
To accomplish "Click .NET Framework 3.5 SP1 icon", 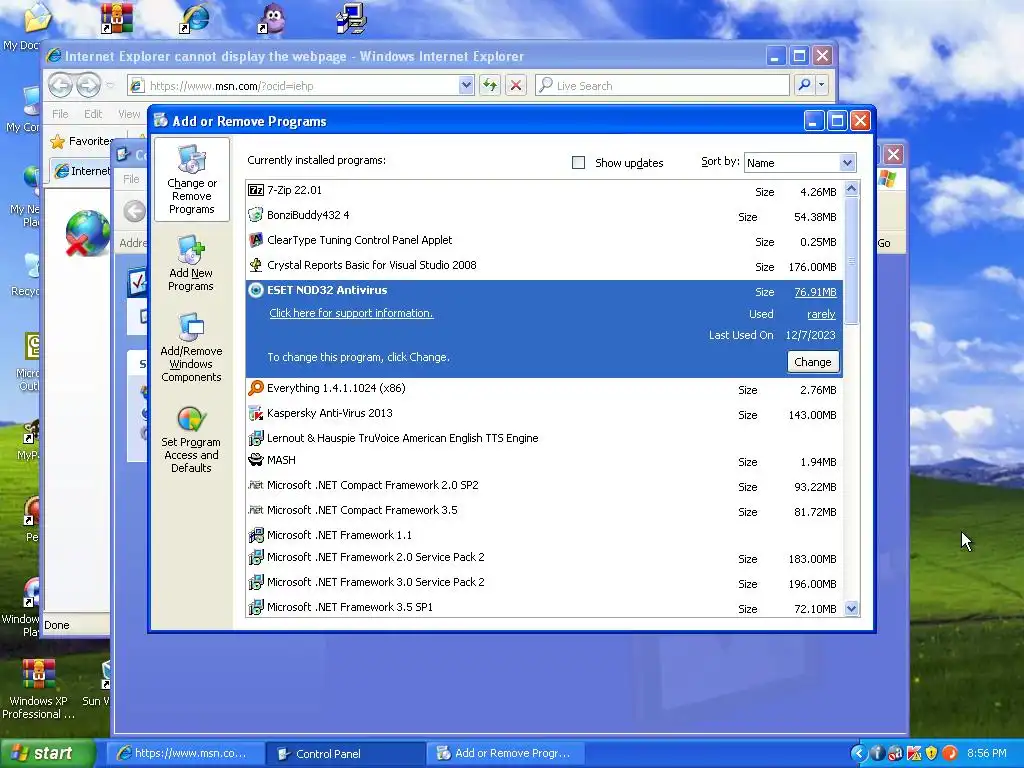I will point(256,607).
